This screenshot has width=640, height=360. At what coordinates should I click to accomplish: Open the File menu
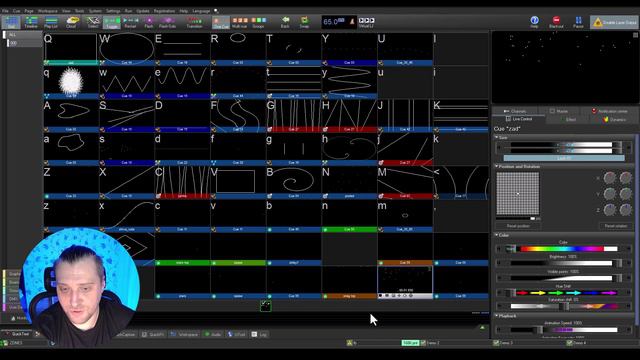(x=5, y=11)
